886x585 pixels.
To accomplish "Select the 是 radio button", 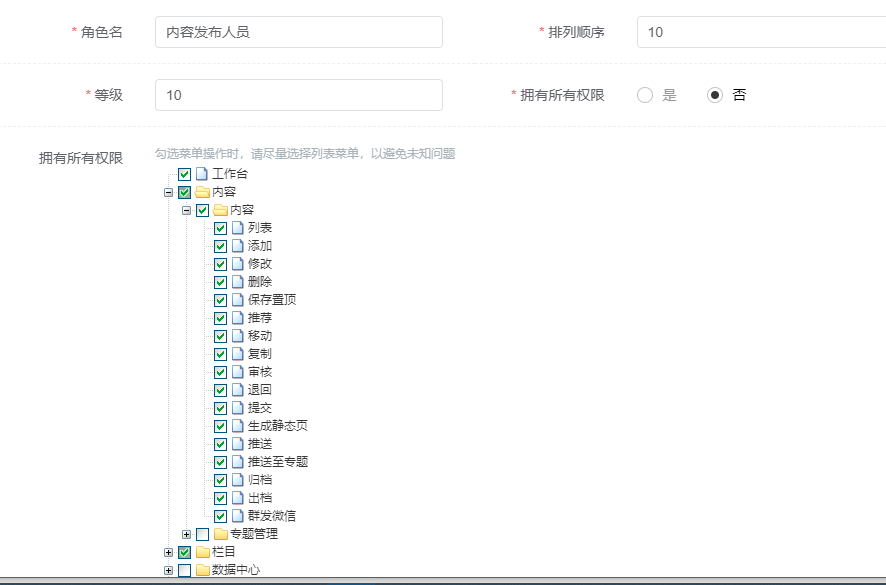I will [645, 95].
